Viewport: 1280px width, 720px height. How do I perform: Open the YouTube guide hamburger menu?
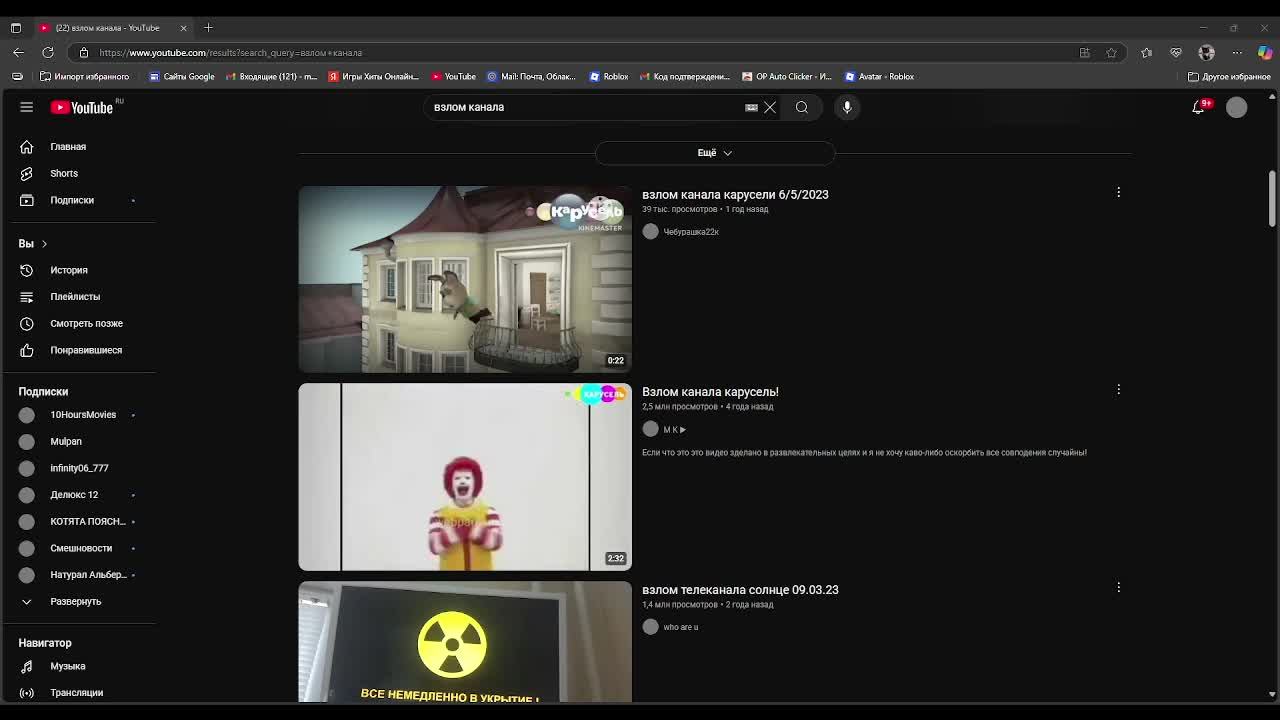(x=27, y=107)
